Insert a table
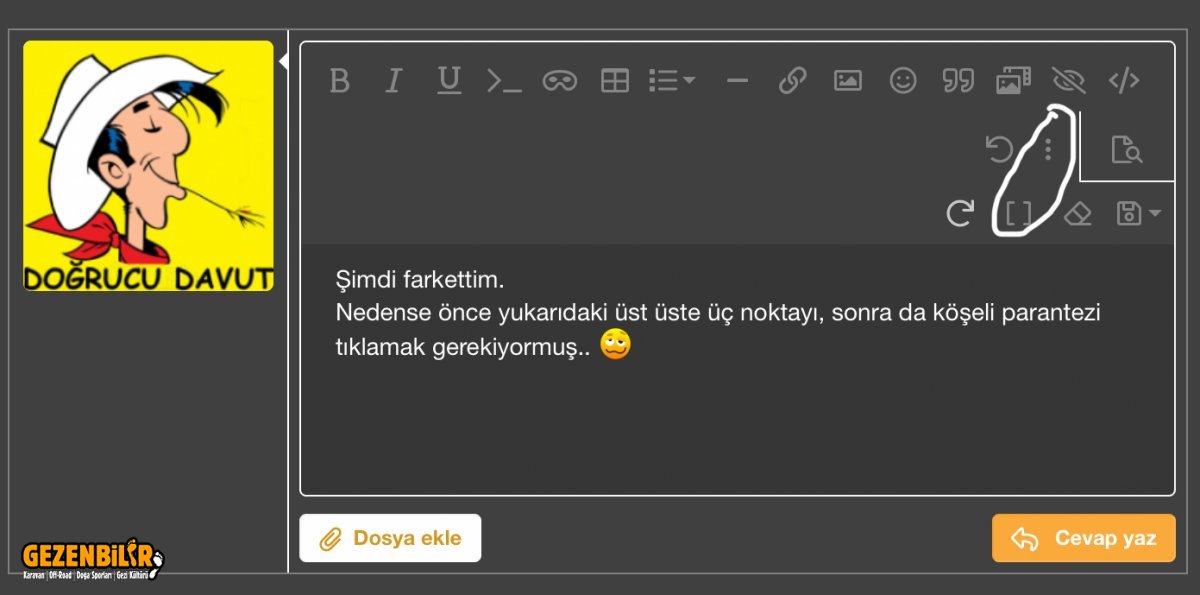1200x595 pixels. 614,80
